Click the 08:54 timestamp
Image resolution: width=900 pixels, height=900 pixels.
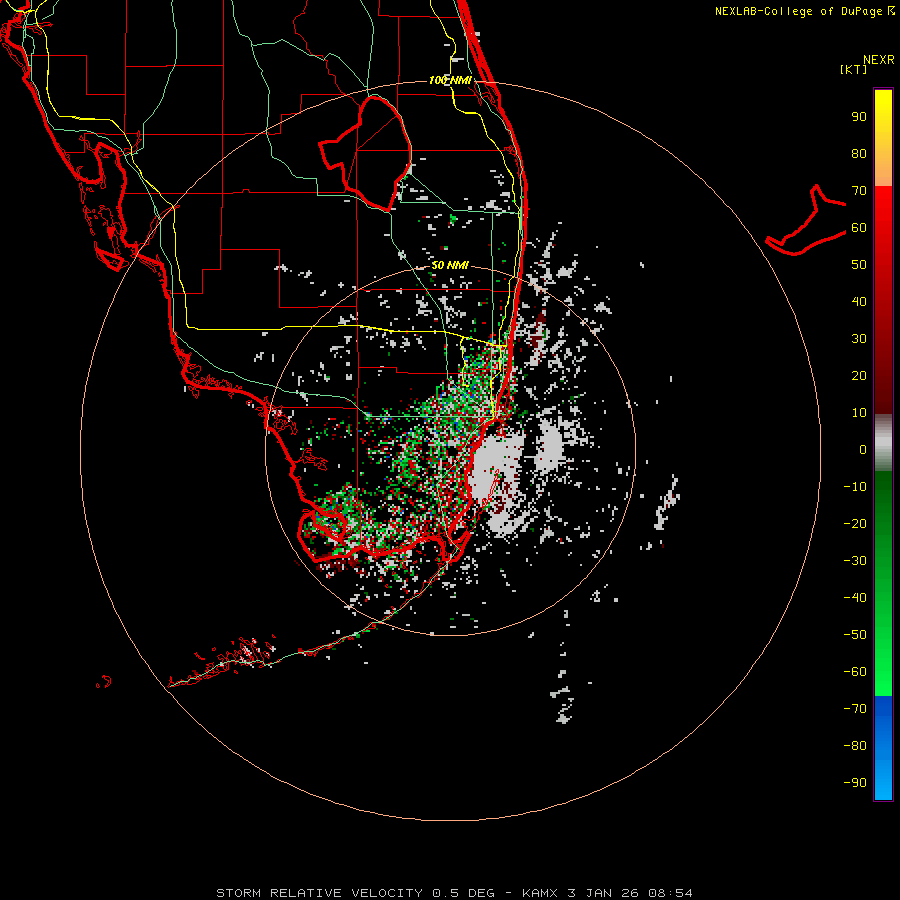(670, 893)
